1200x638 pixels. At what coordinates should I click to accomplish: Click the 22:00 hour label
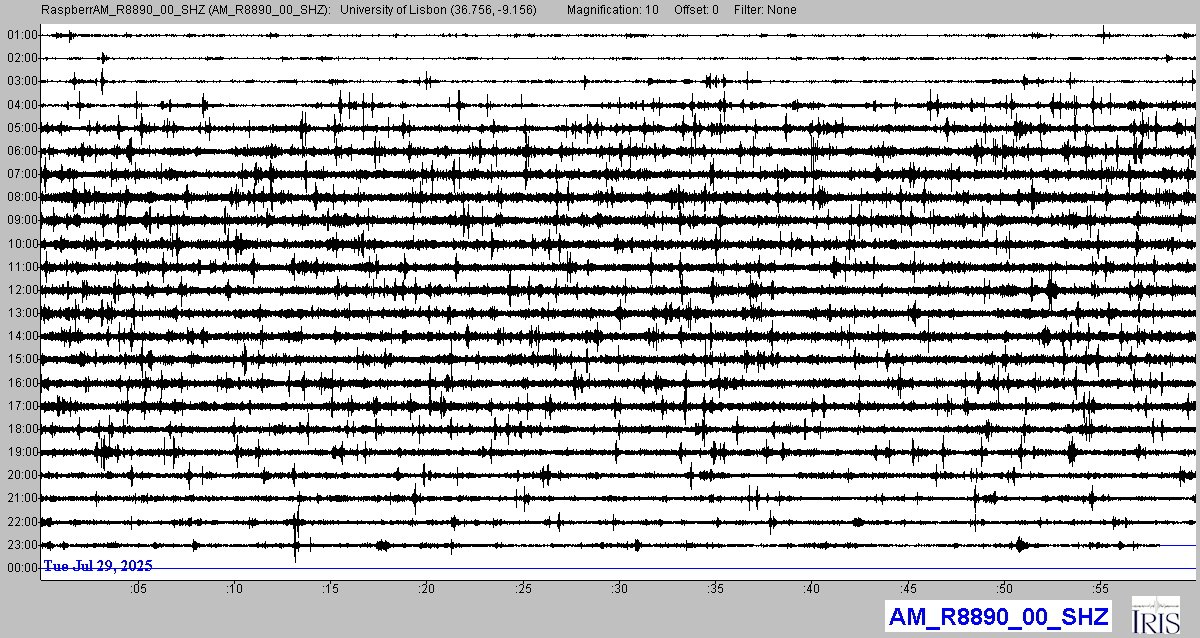point(21,522)
